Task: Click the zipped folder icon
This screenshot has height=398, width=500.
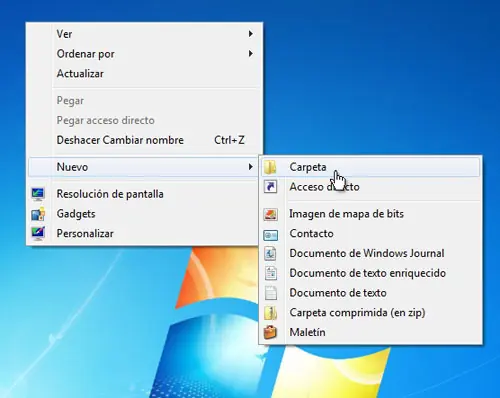Action: [x=270, y=313]
